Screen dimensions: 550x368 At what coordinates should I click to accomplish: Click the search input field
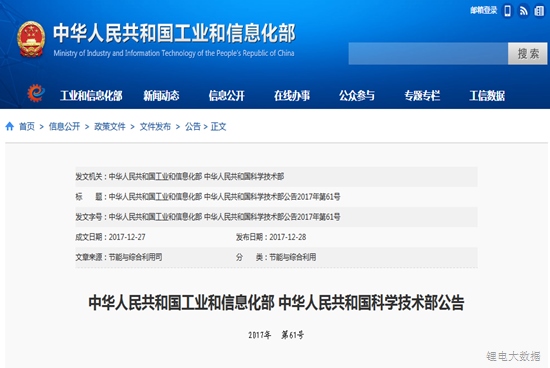click(428, 54)
